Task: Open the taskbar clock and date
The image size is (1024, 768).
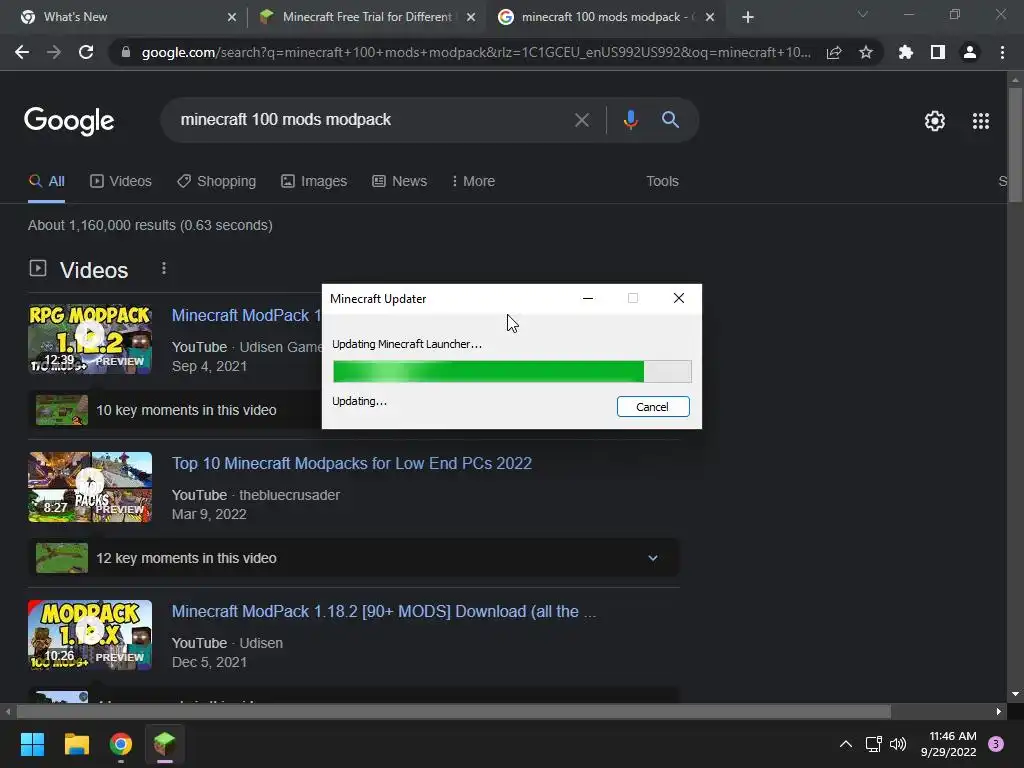Action: click(x=949, y=744)
